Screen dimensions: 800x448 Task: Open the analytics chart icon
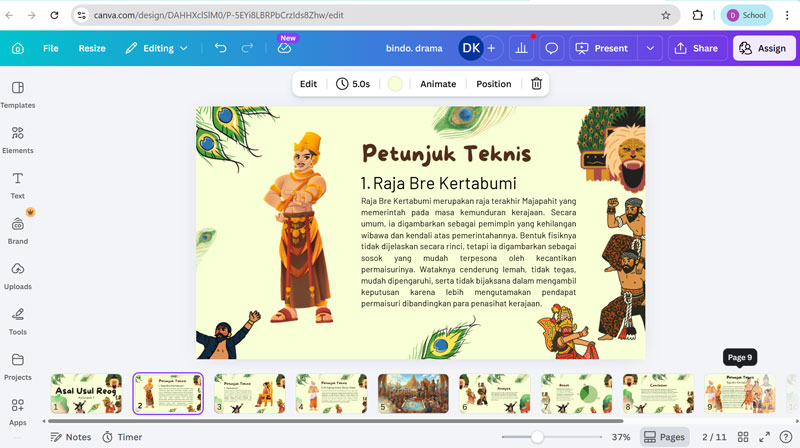[521, 48]
